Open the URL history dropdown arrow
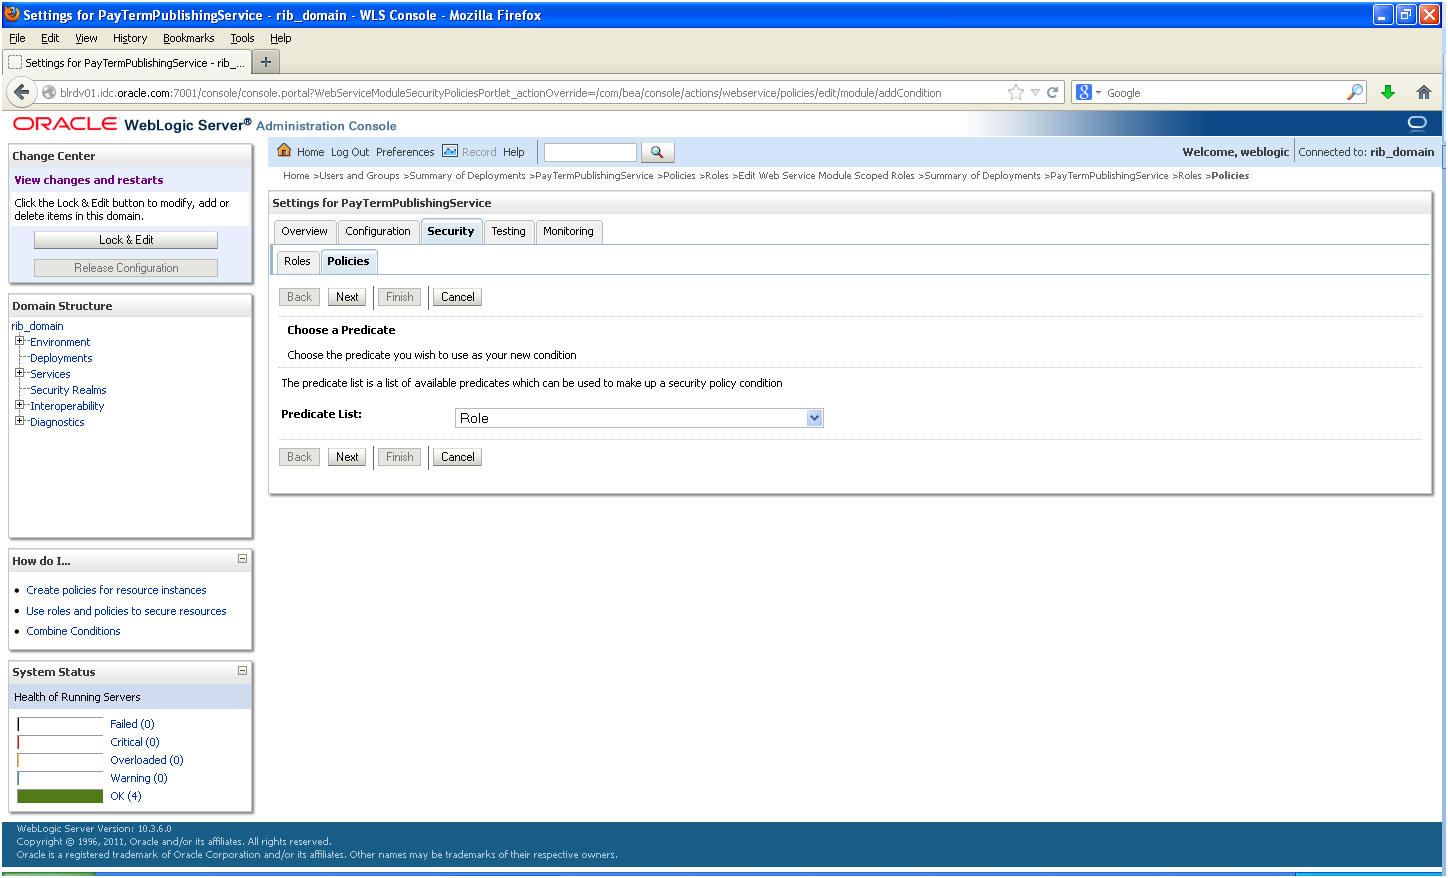The width and height of the screenshot is (1448, 878). (1035, 93)
